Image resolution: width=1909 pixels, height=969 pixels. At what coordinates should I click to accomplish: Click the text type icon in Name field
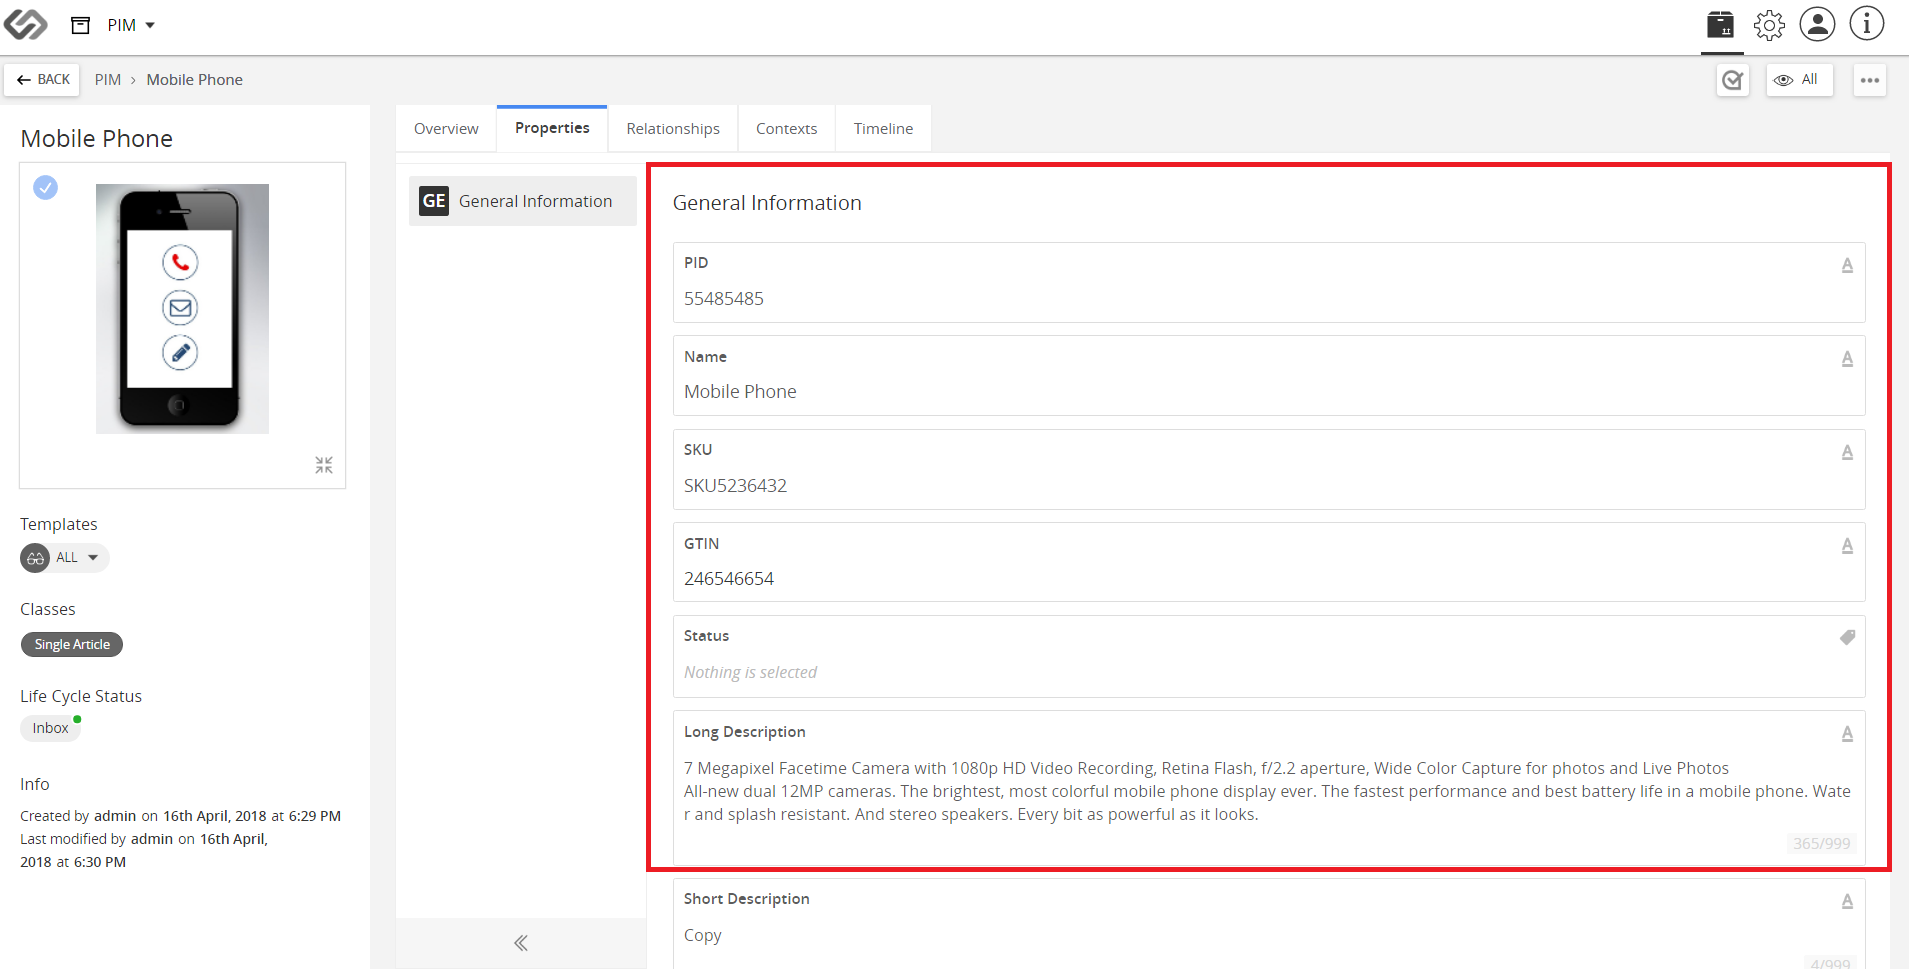coord(1847,358)
